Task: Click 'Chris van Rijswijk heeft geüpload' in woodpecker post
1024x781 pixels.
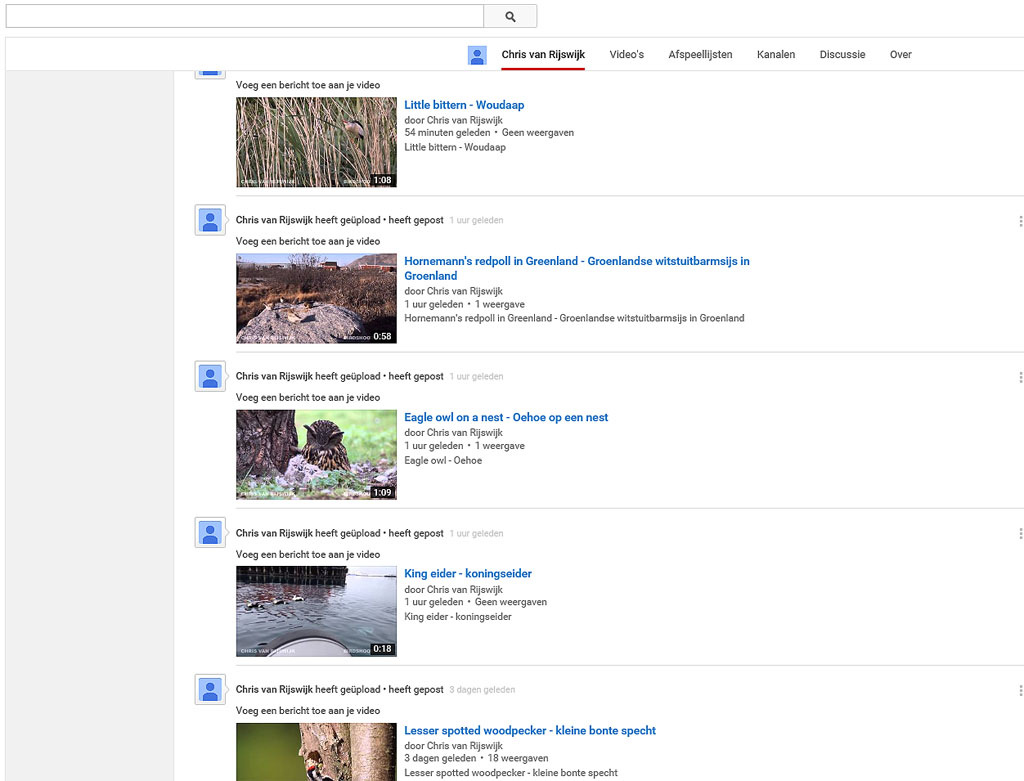Action: (x=308, y=690)
